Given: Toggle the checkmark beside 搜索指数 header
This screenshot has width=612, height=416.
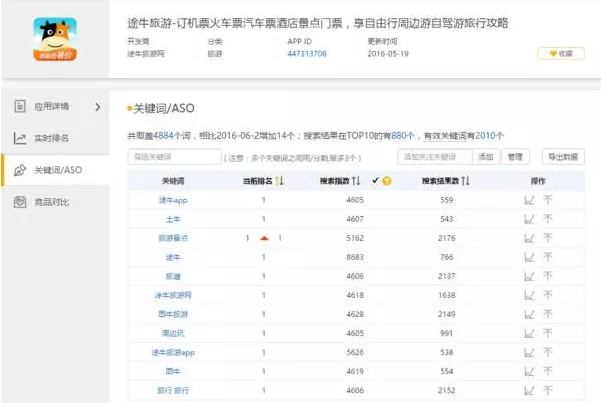Looking at the screenshot, I should coord(375,181).
